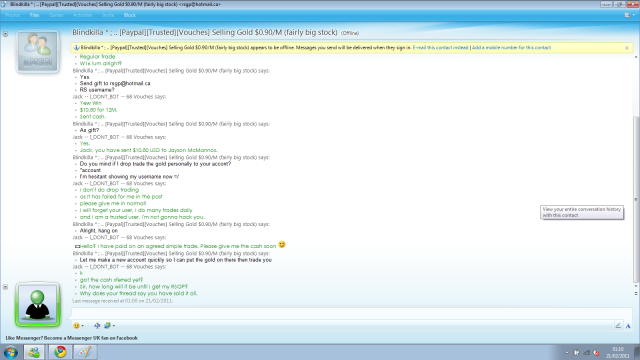Click message 'Alright, hang on'
The width and height of the screenshot is (640, 360).
99,231
